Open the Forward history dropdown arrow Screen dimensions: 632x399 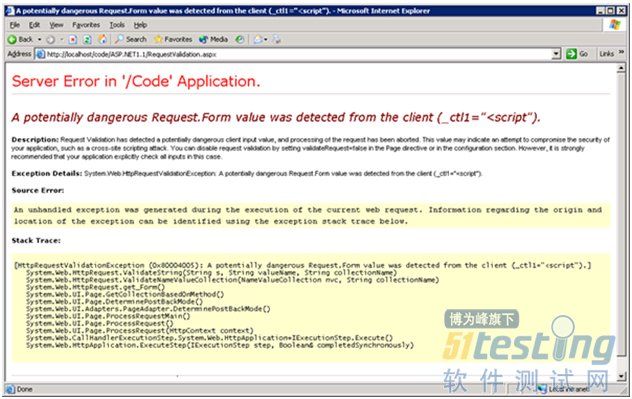coord(62,39)
